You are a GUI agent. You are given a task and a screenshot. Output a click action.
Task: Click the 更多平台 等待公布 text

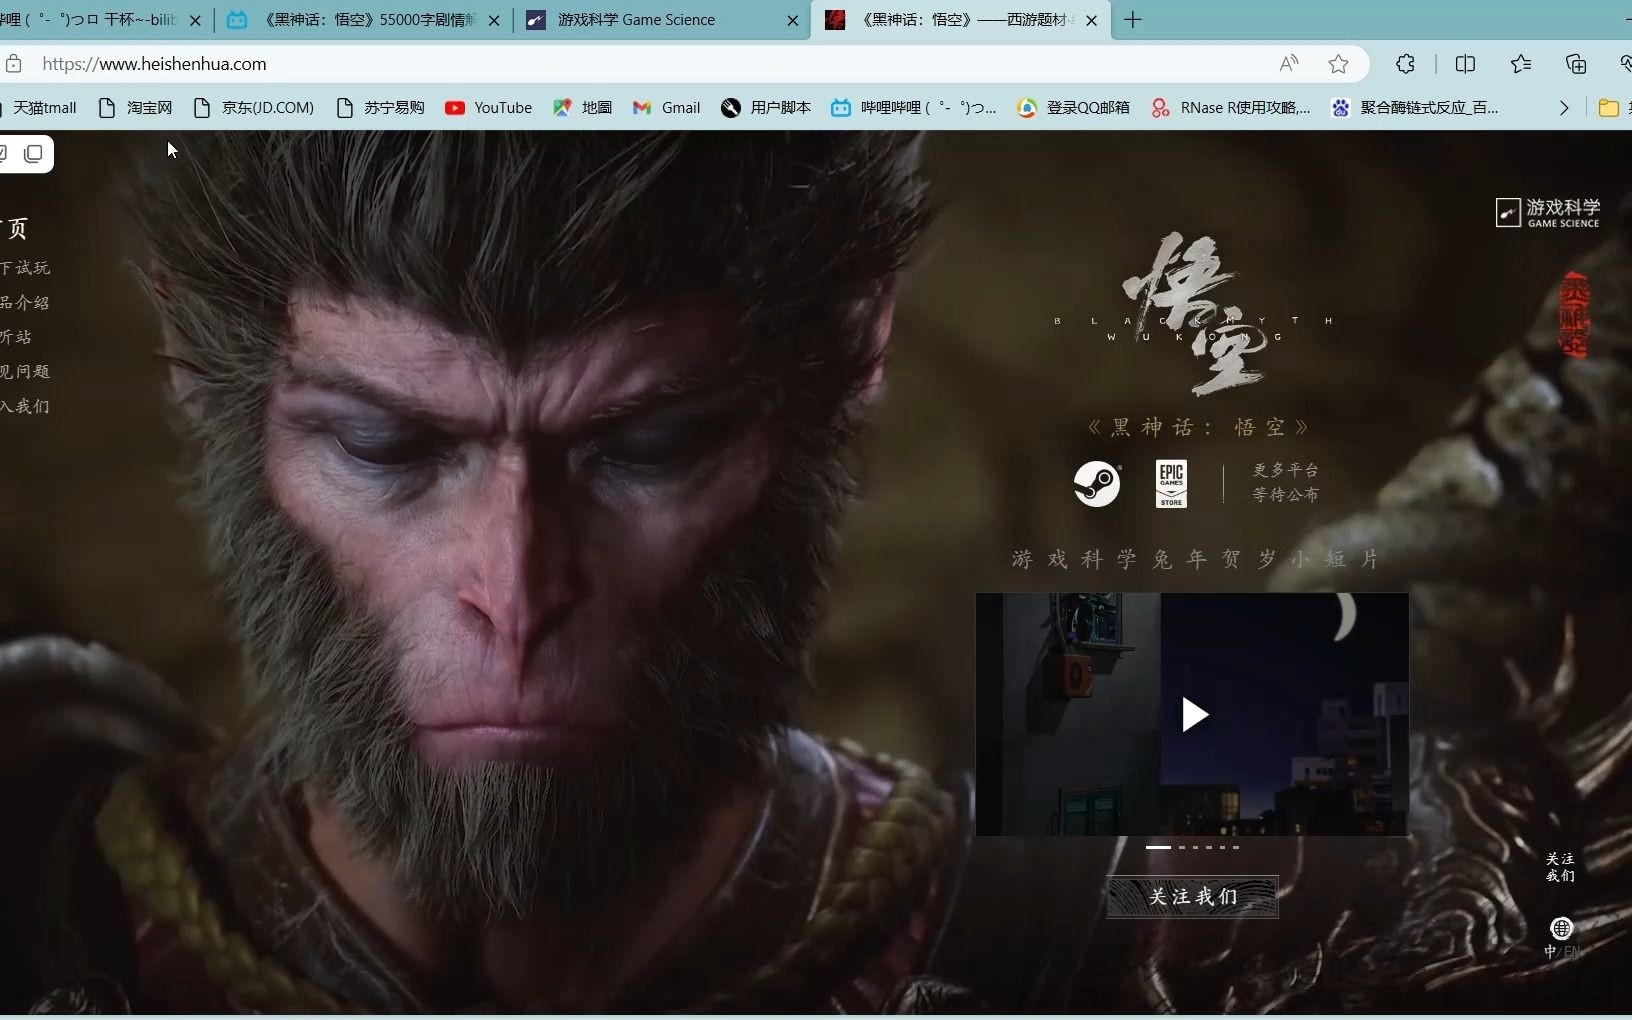1286,482
